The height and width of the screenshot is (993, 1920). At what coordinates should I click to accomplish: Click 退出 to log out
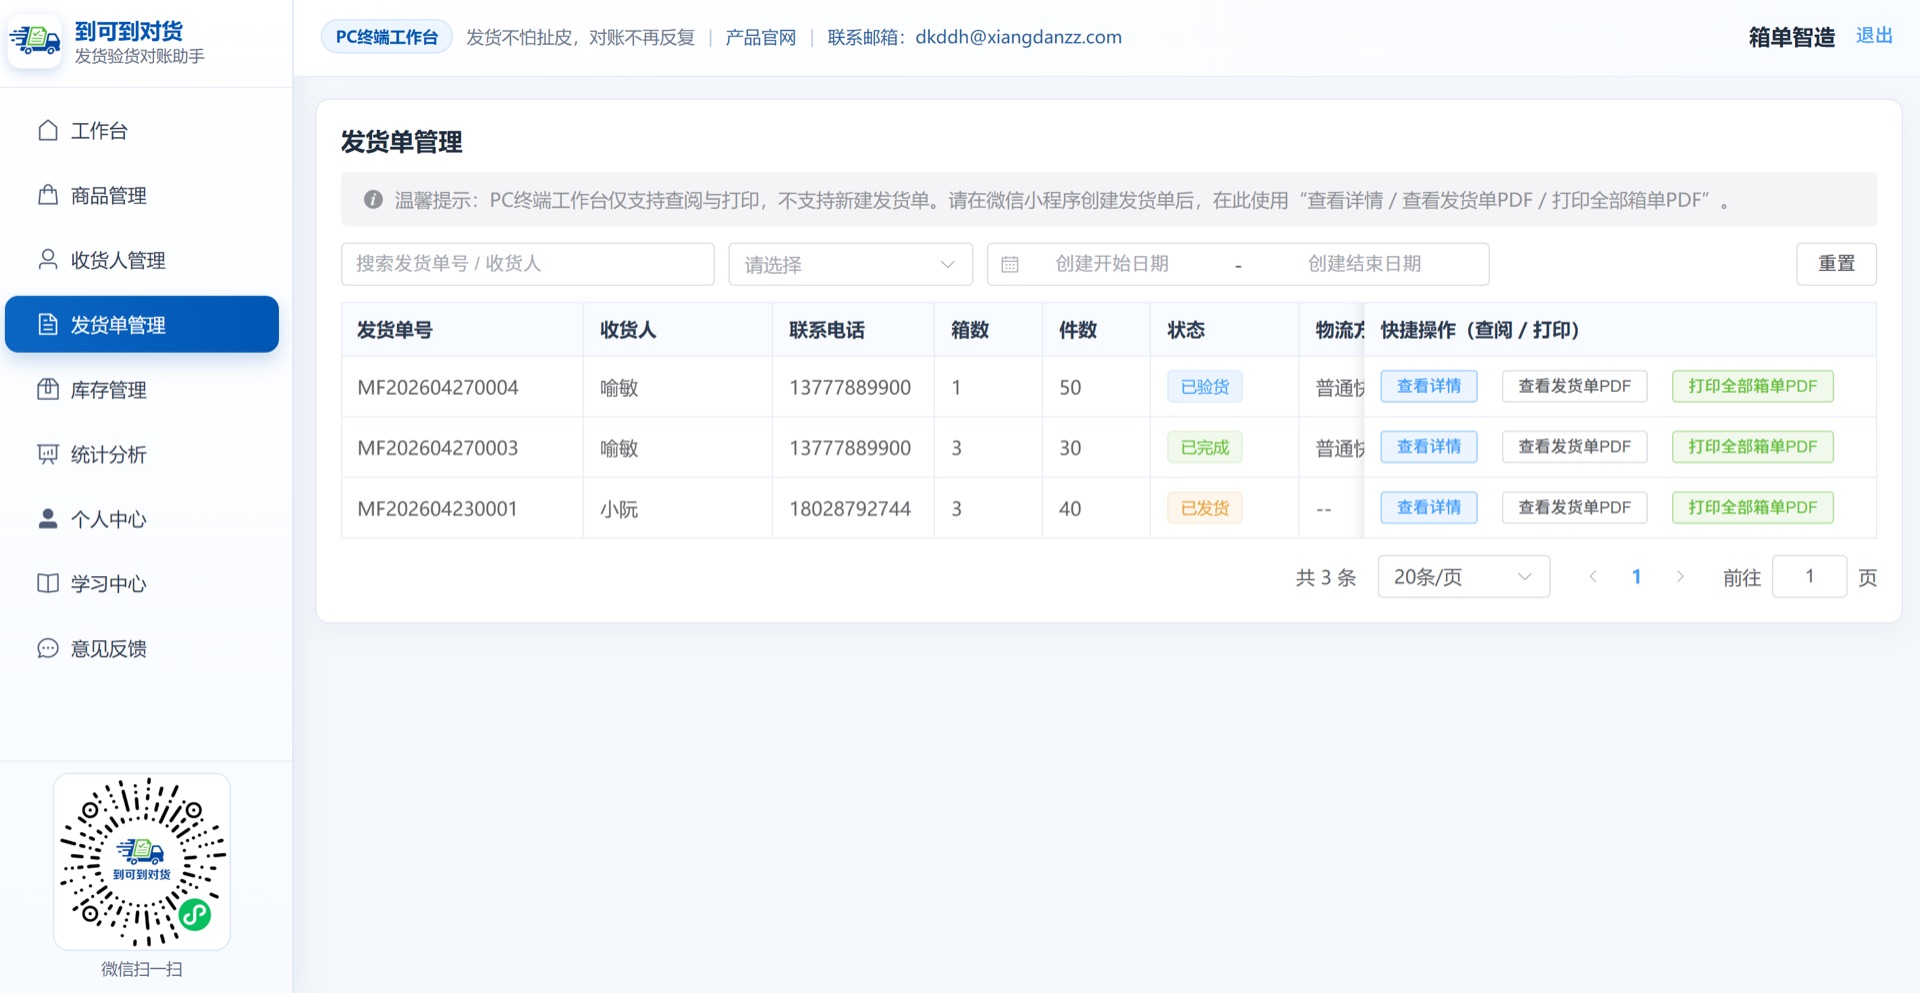click(x=1874, y=36)
